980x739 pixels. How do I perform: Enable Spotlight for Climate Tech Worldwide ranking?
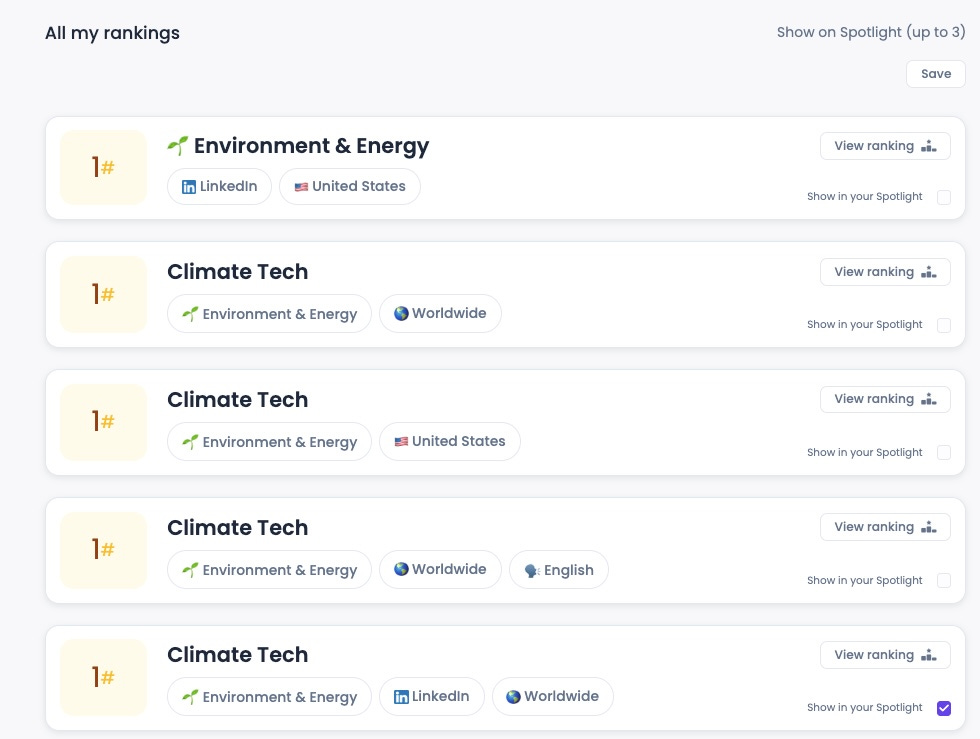[944, 325]
